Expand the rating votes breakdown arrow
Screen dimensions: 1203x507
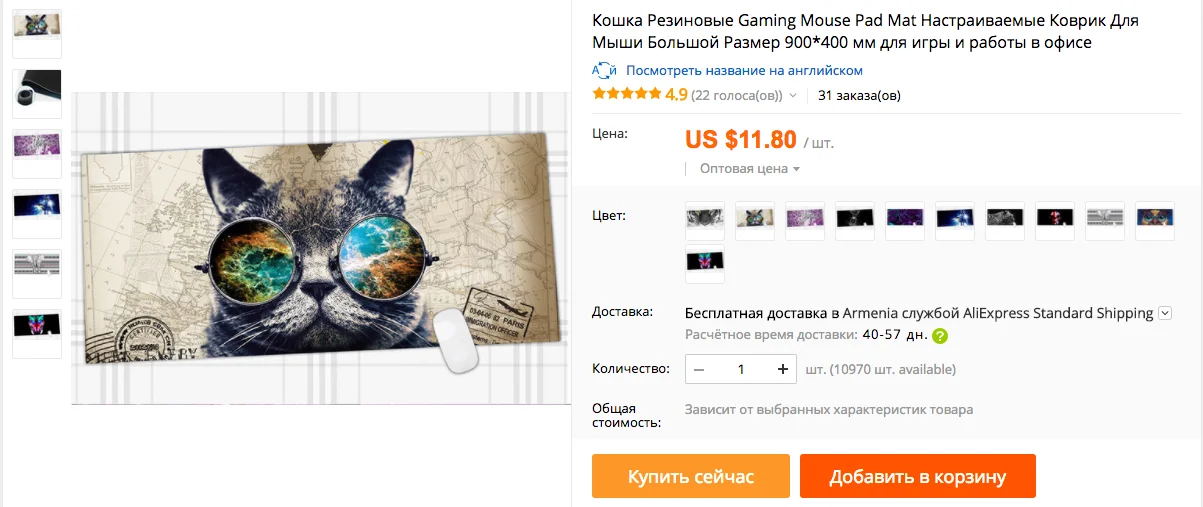point(793,96)
